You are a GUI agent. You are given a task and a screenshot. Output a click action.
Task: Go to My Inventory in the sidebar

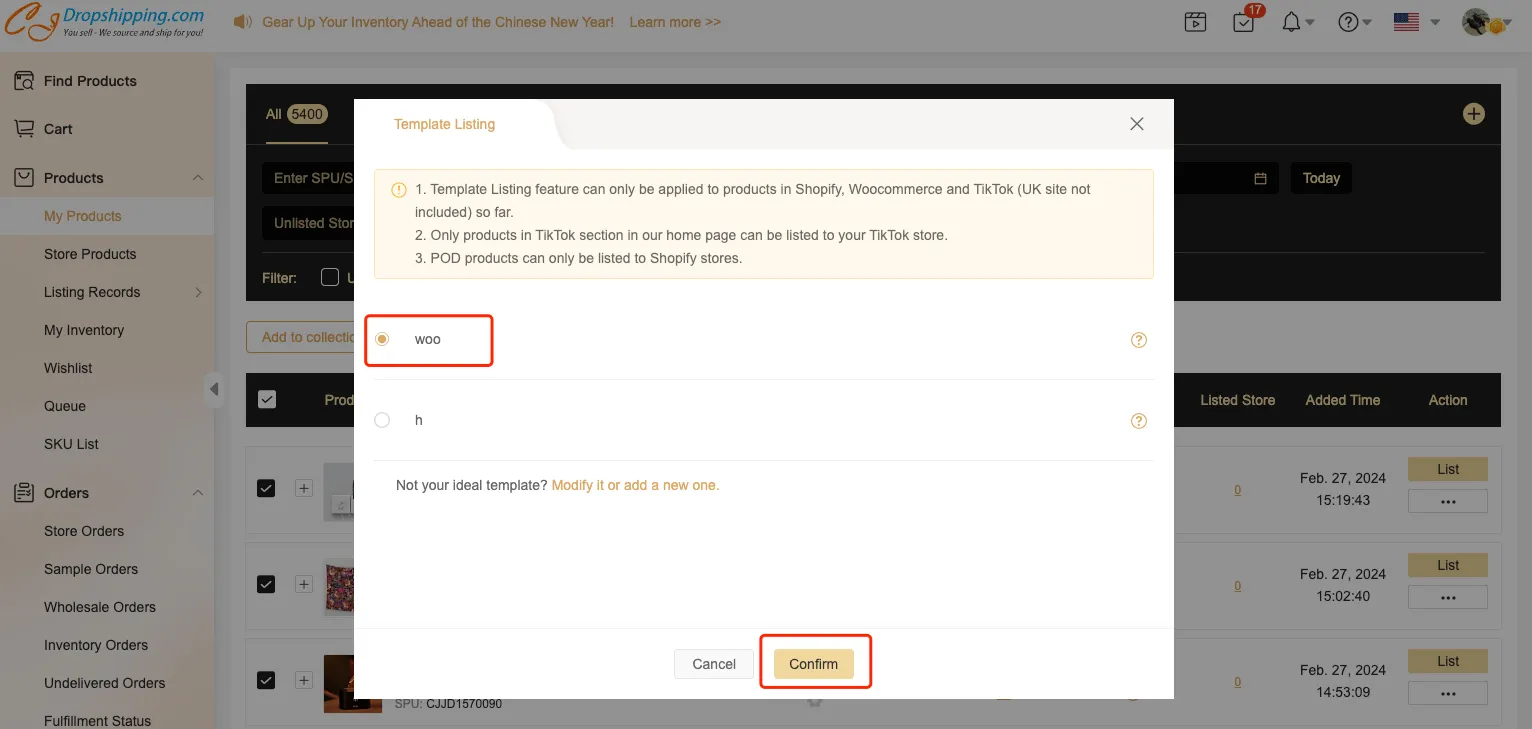[84, 330]
